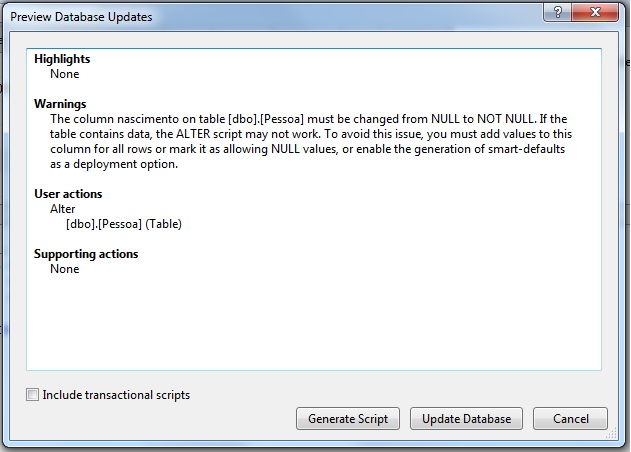Viewport: 631px width, 452px height.
Task: Click the Update Database button
Action: click(466, 419)
